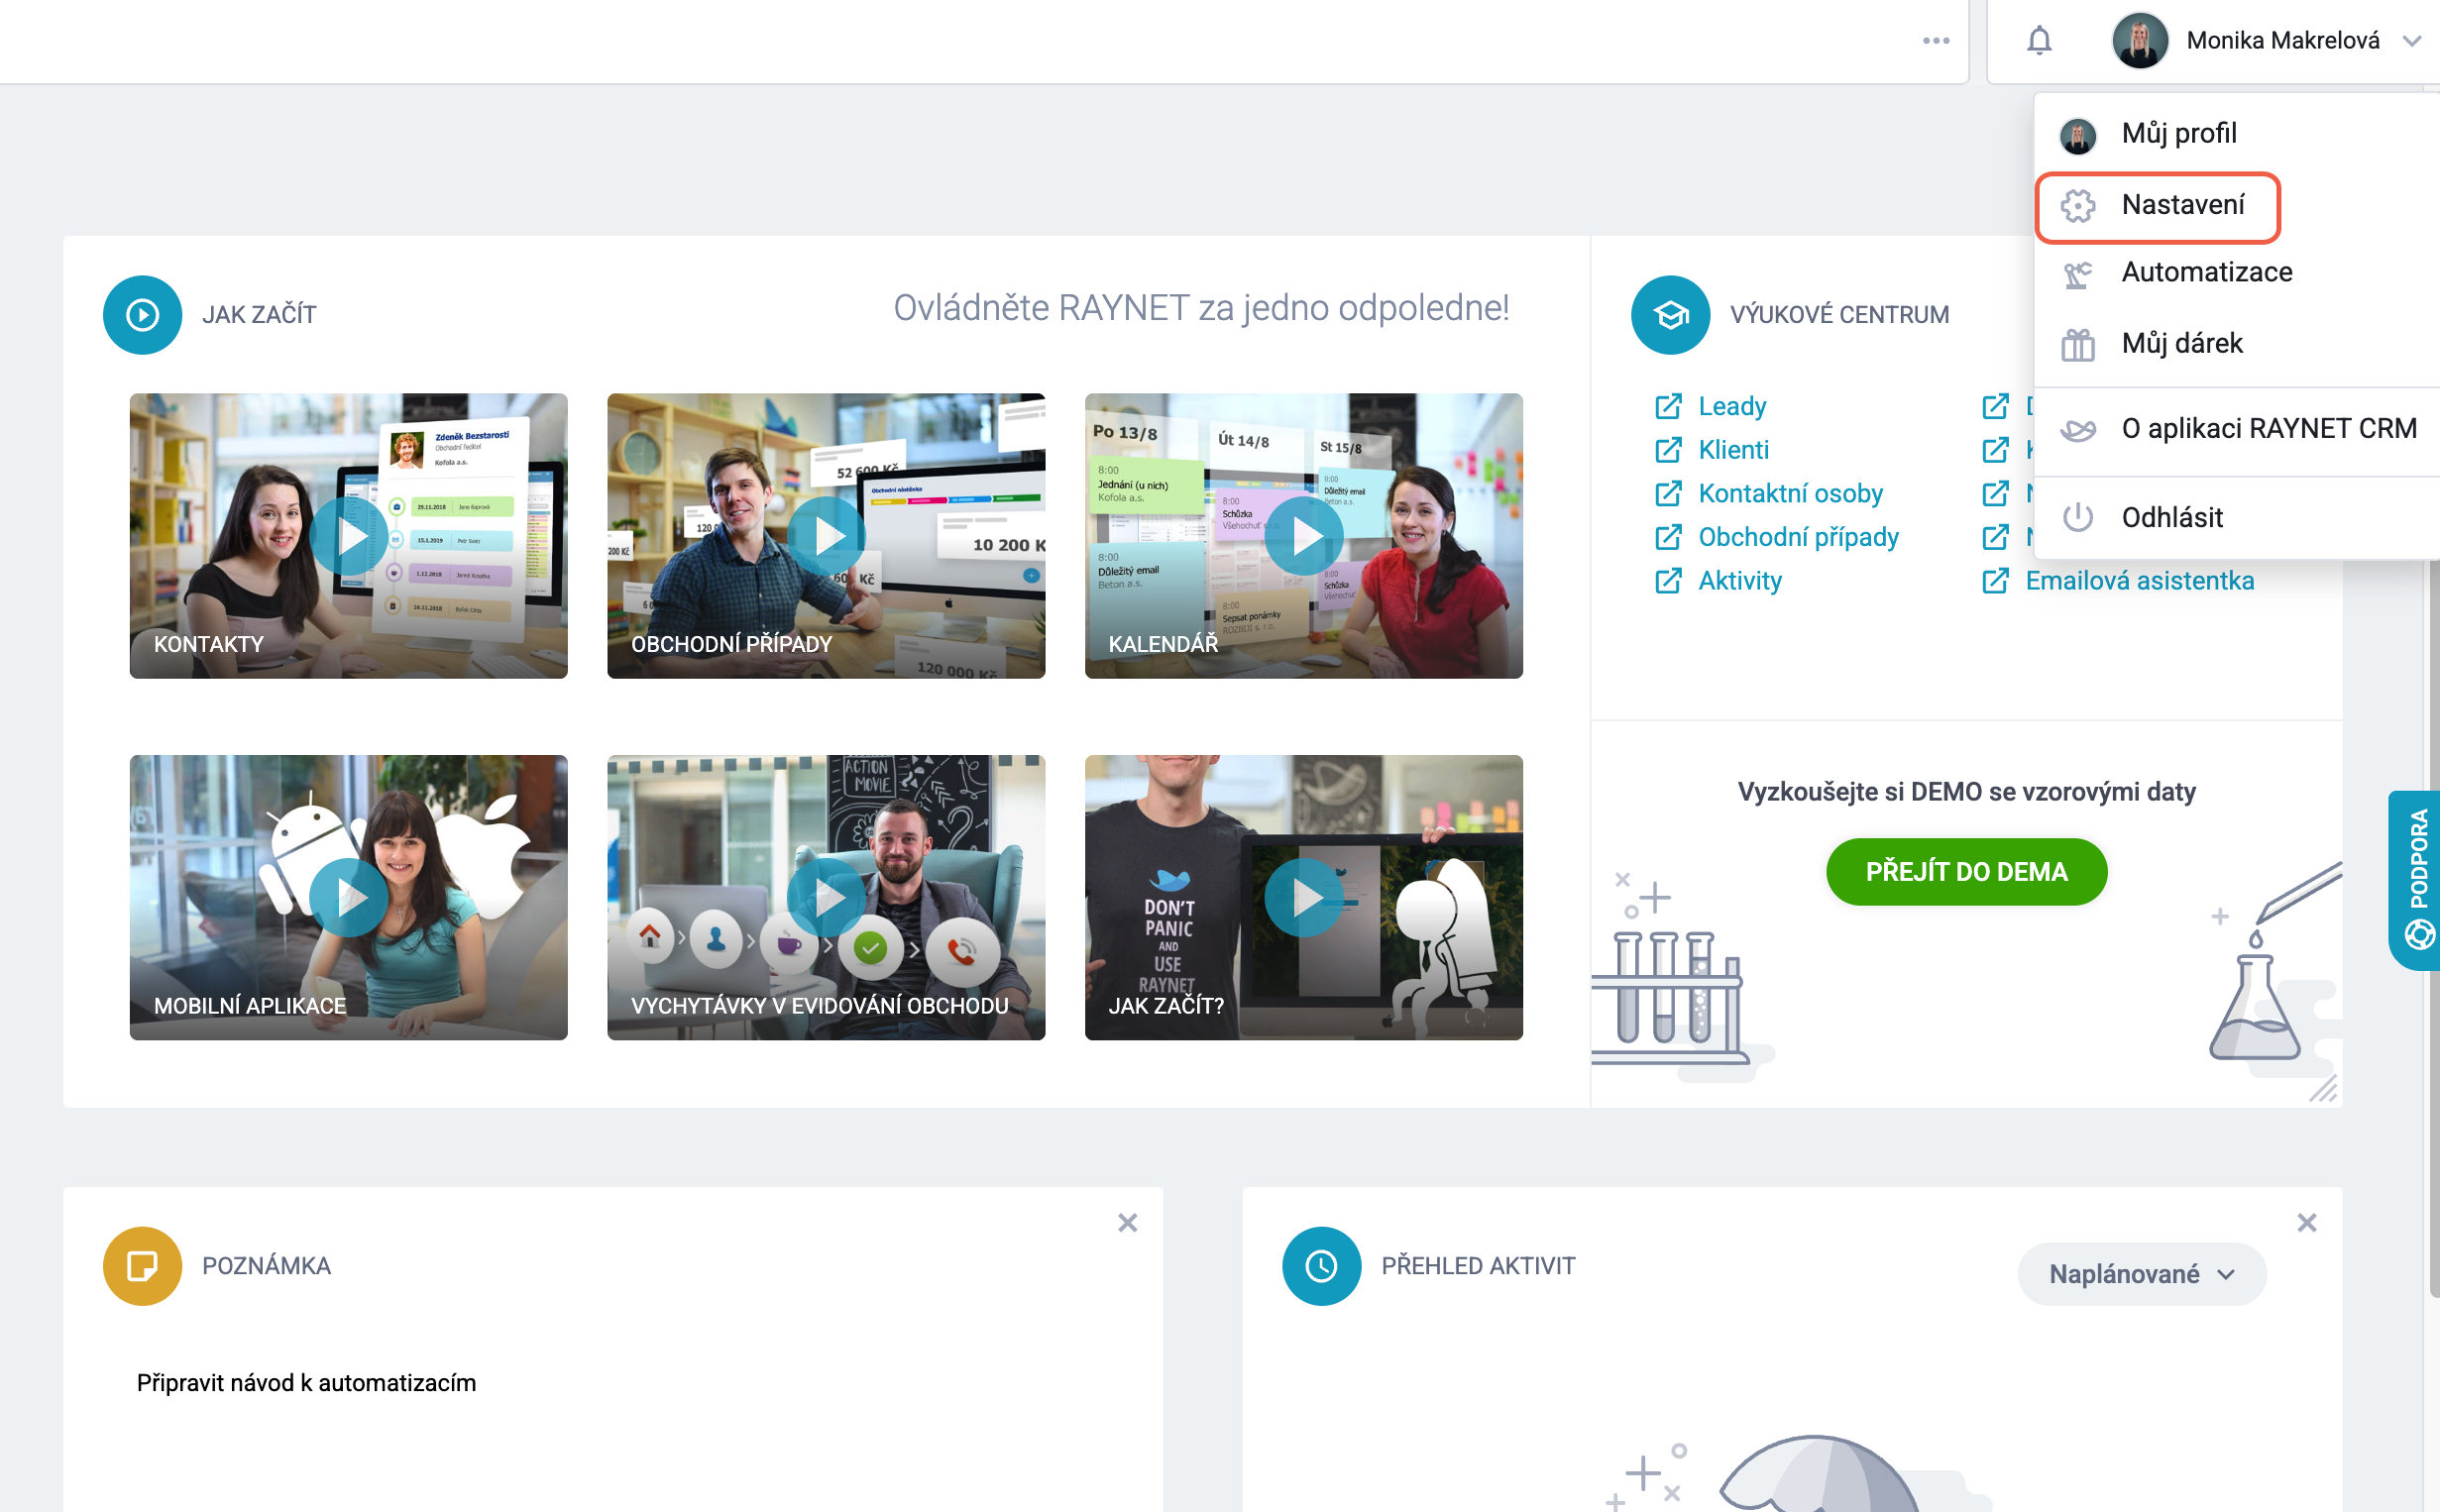Click the Jak začít play circle icon
This screenshot has height=1512, width=2440.
coord(142,314)
